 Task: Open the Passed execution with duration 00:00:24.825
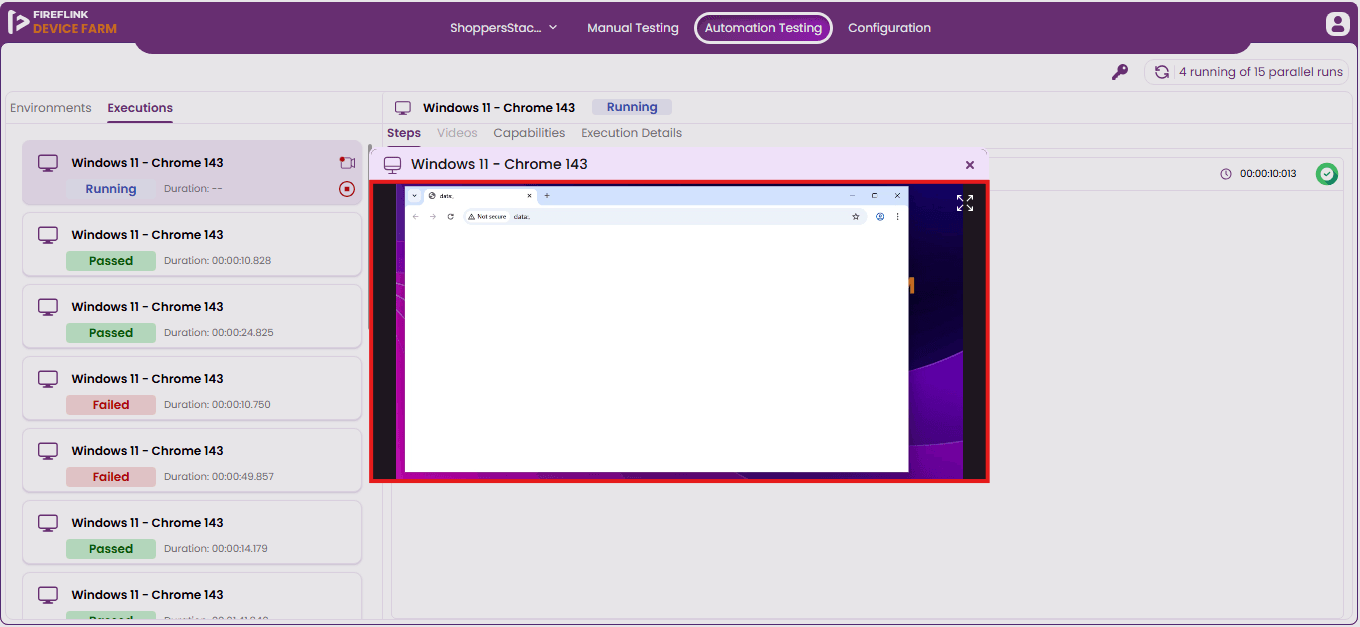point(192,316)
